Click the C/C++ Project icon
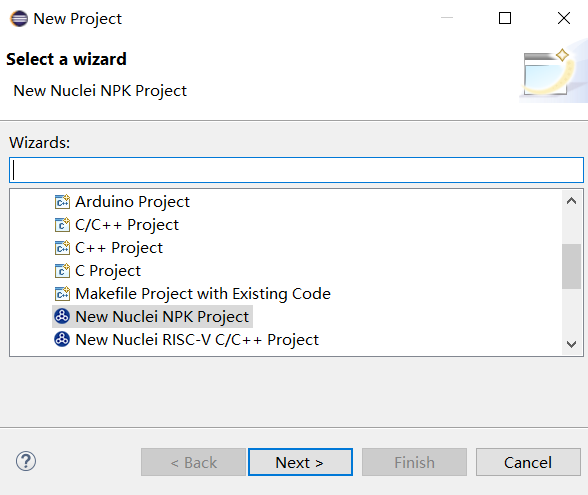The width and height of the screenshot is (588, 495). (x=62, y=225)
